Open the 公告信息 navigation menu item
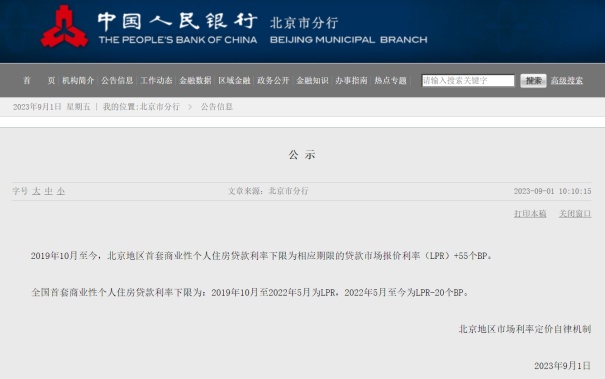Image resolution: width=605 pixels, height=379 pixels. tap(117, 80)
